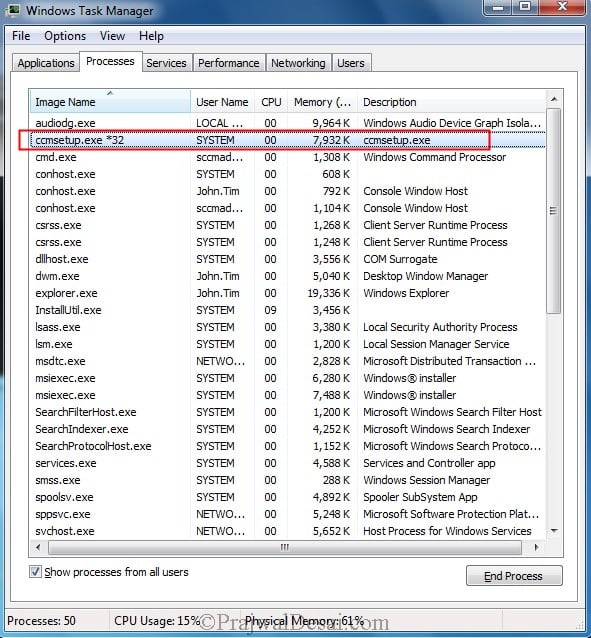Click the End Process button
This screenshot has height=638, width=591.
click(x=514, y=576)
